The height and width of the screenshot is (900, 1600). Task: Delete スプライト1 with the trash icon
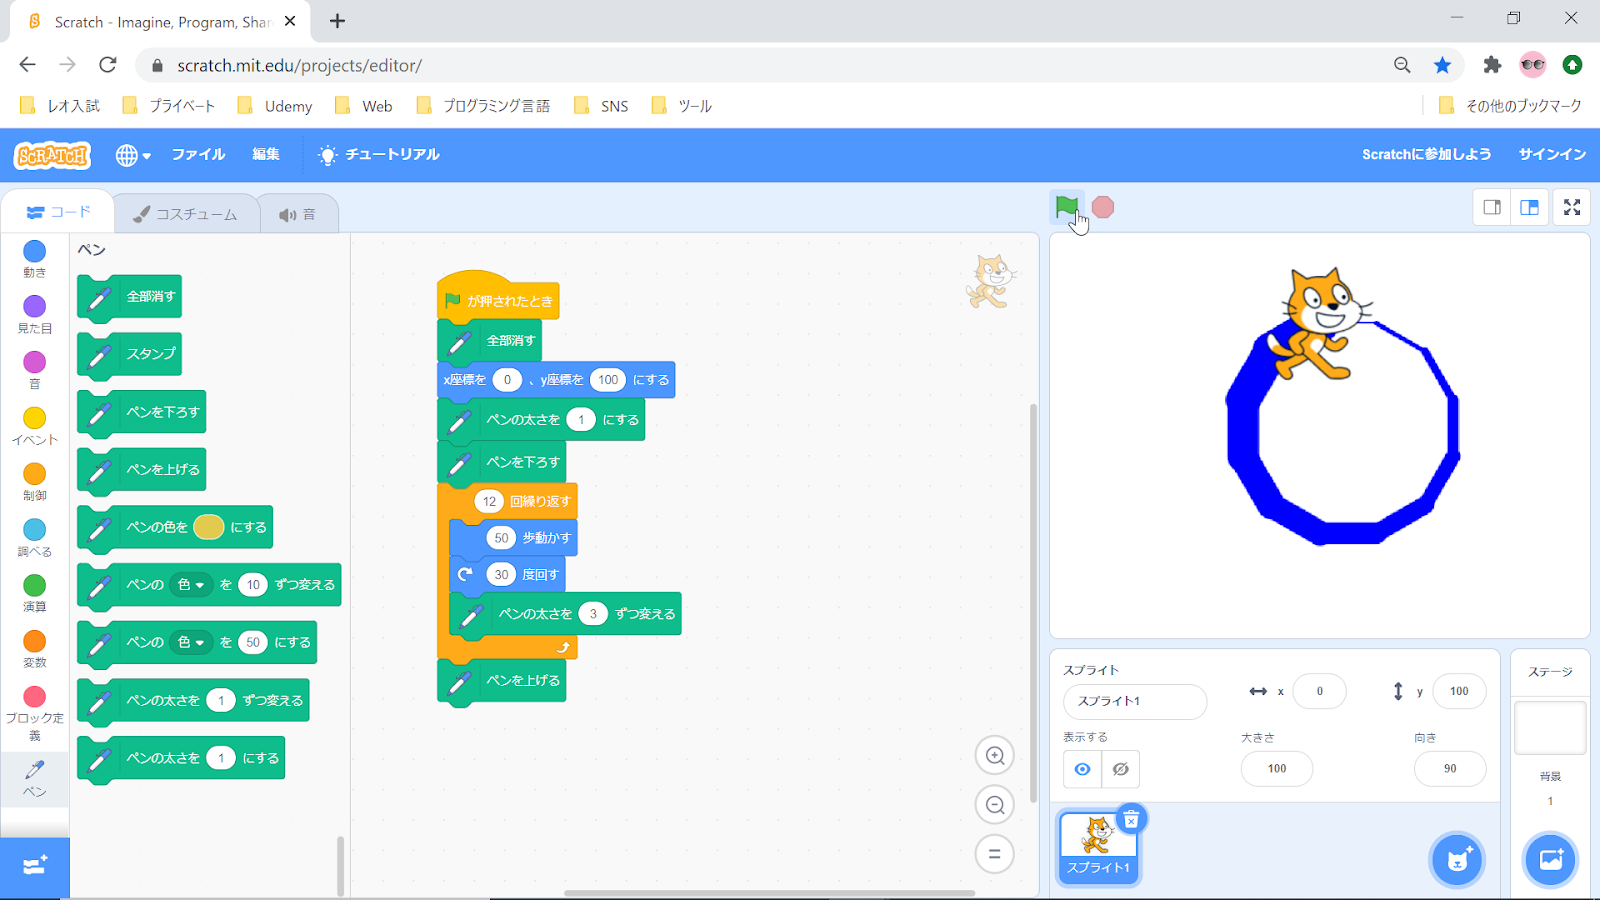1131,820
